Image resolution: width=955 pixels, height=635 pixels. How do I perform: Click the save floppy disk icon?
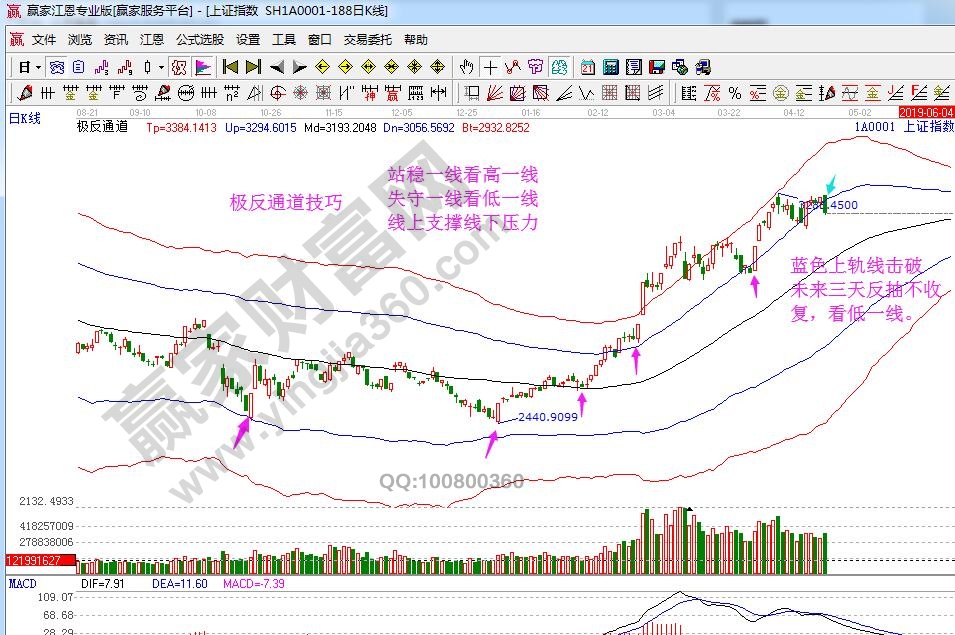656,68
